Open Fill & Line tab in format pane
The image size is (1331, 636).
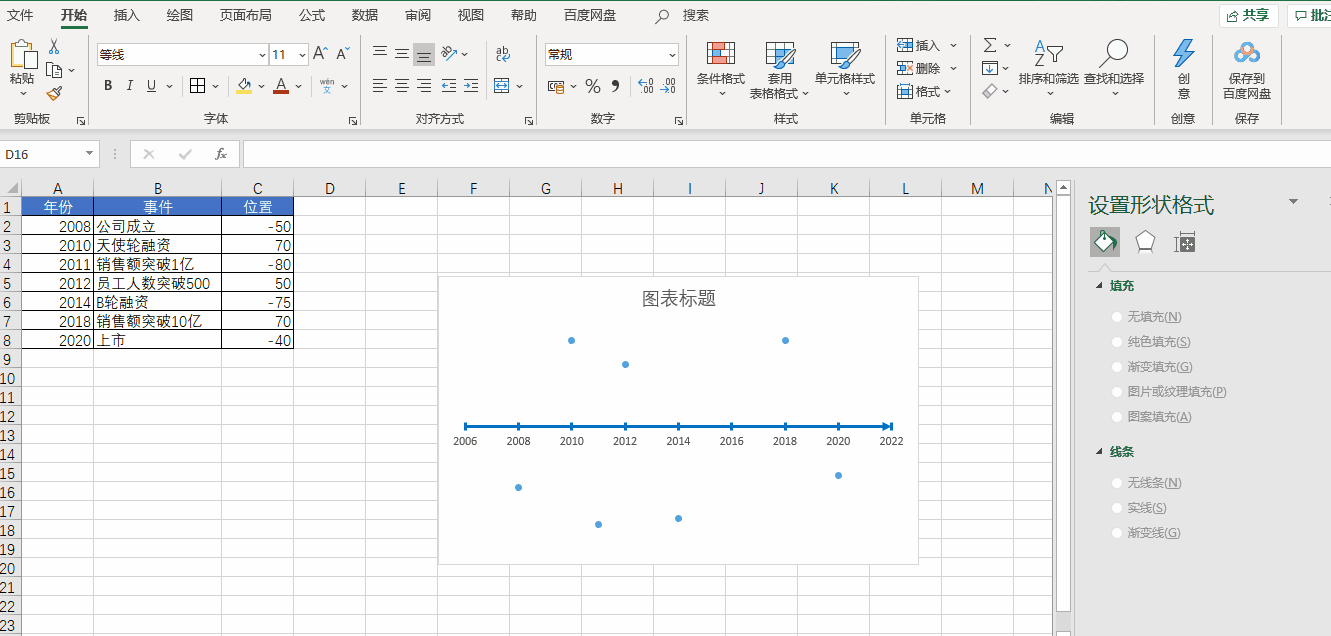pos(1105,242)
